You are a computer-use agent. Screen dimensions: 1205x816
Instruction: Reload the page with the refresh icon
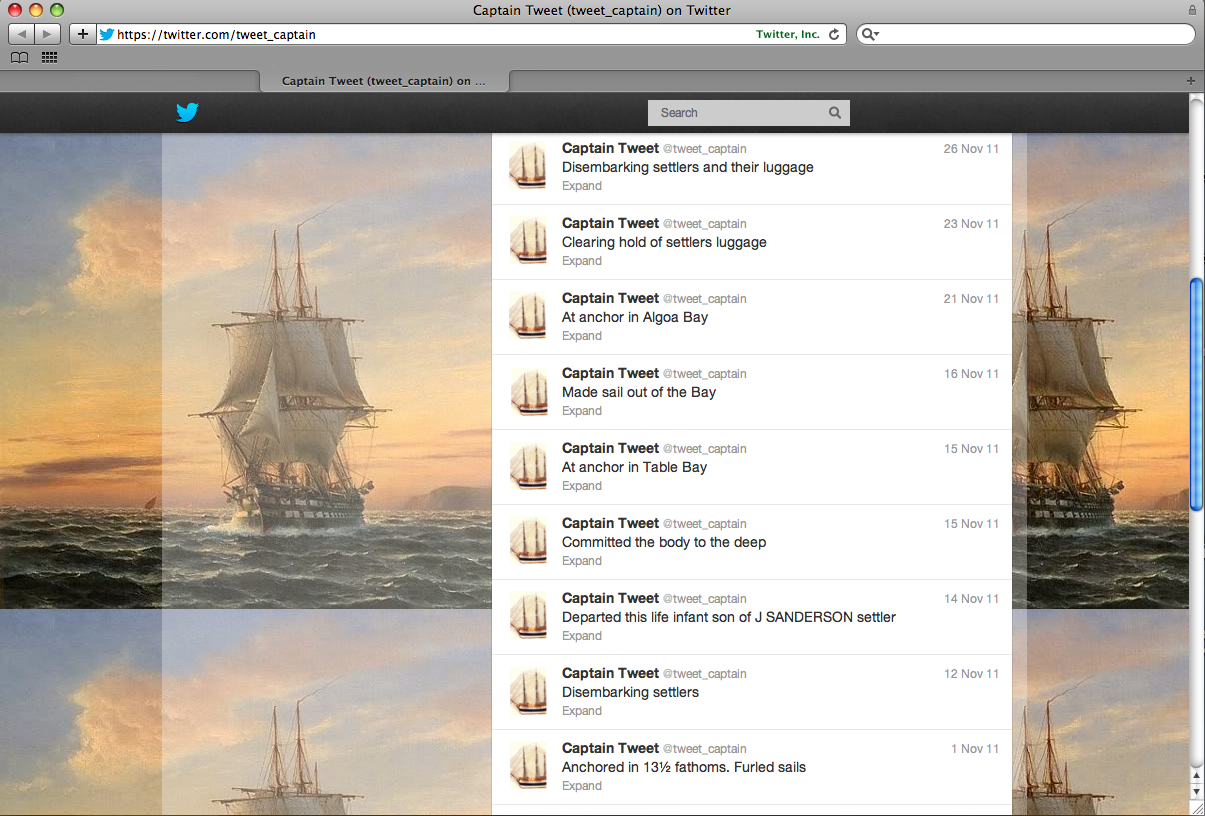(834, 34)
